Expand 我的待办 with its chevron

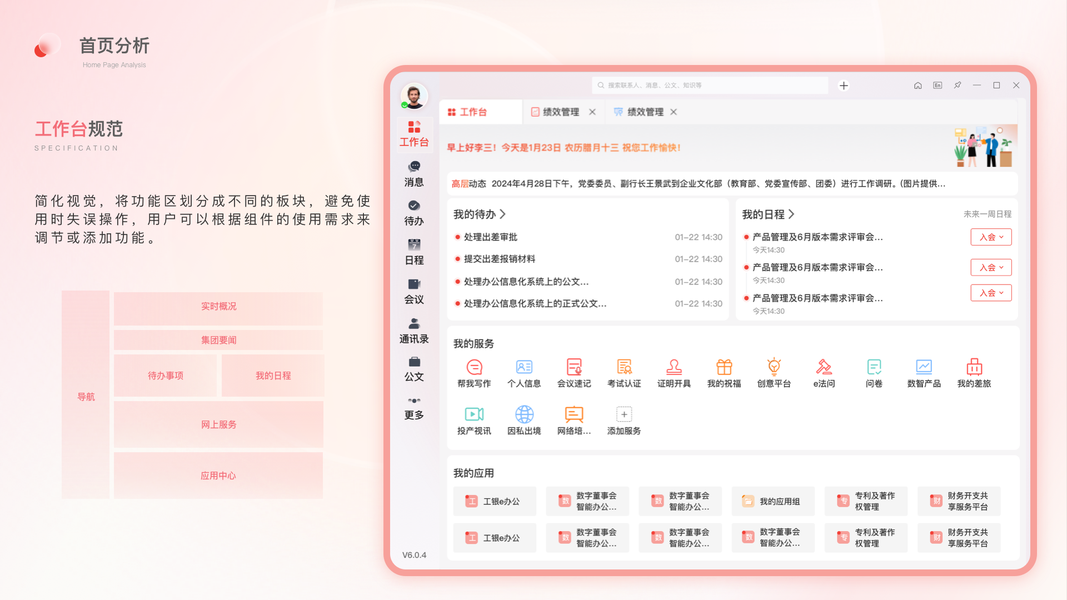(x=503, y=214)
